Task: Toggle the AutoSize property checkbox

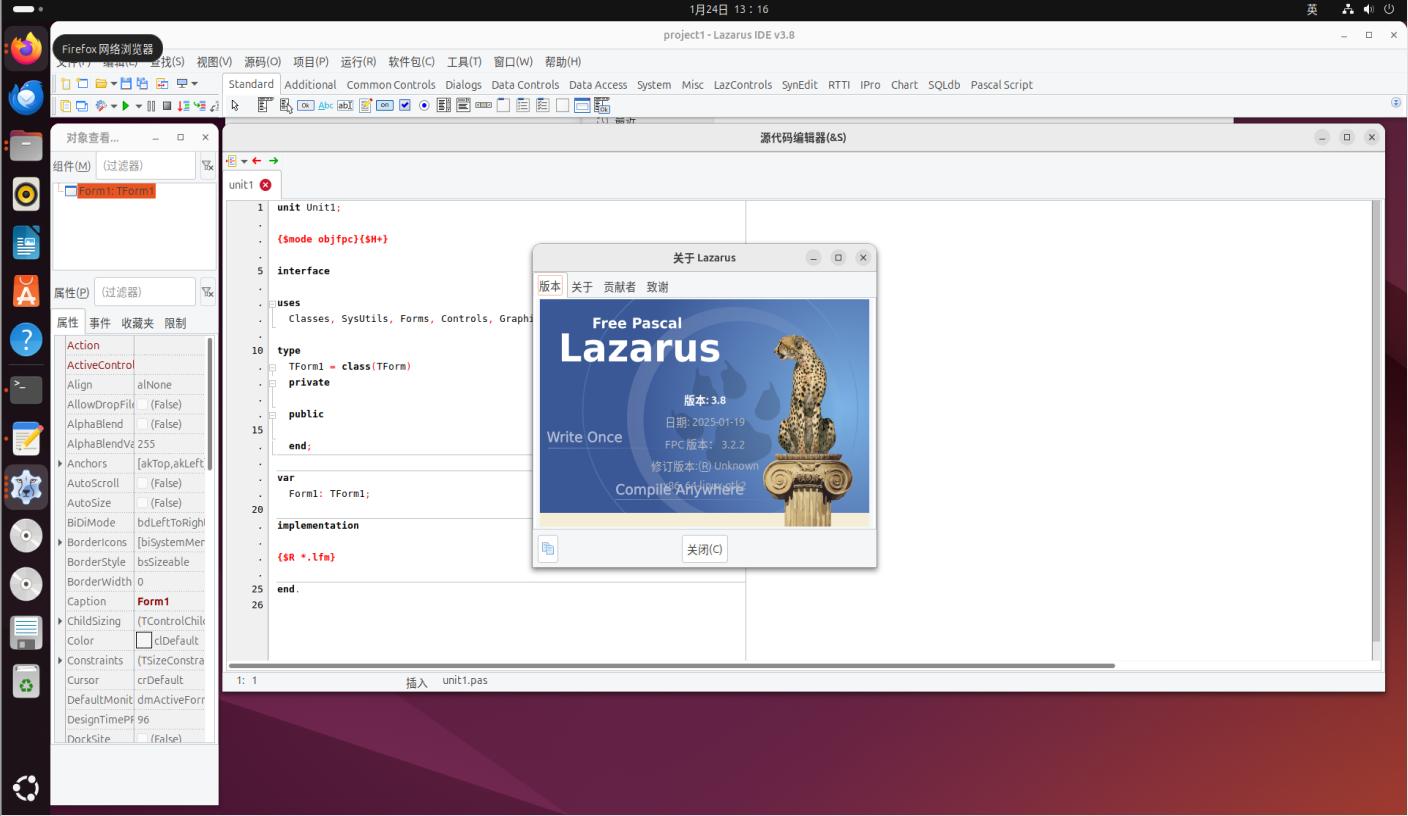Action: [143, 503]
